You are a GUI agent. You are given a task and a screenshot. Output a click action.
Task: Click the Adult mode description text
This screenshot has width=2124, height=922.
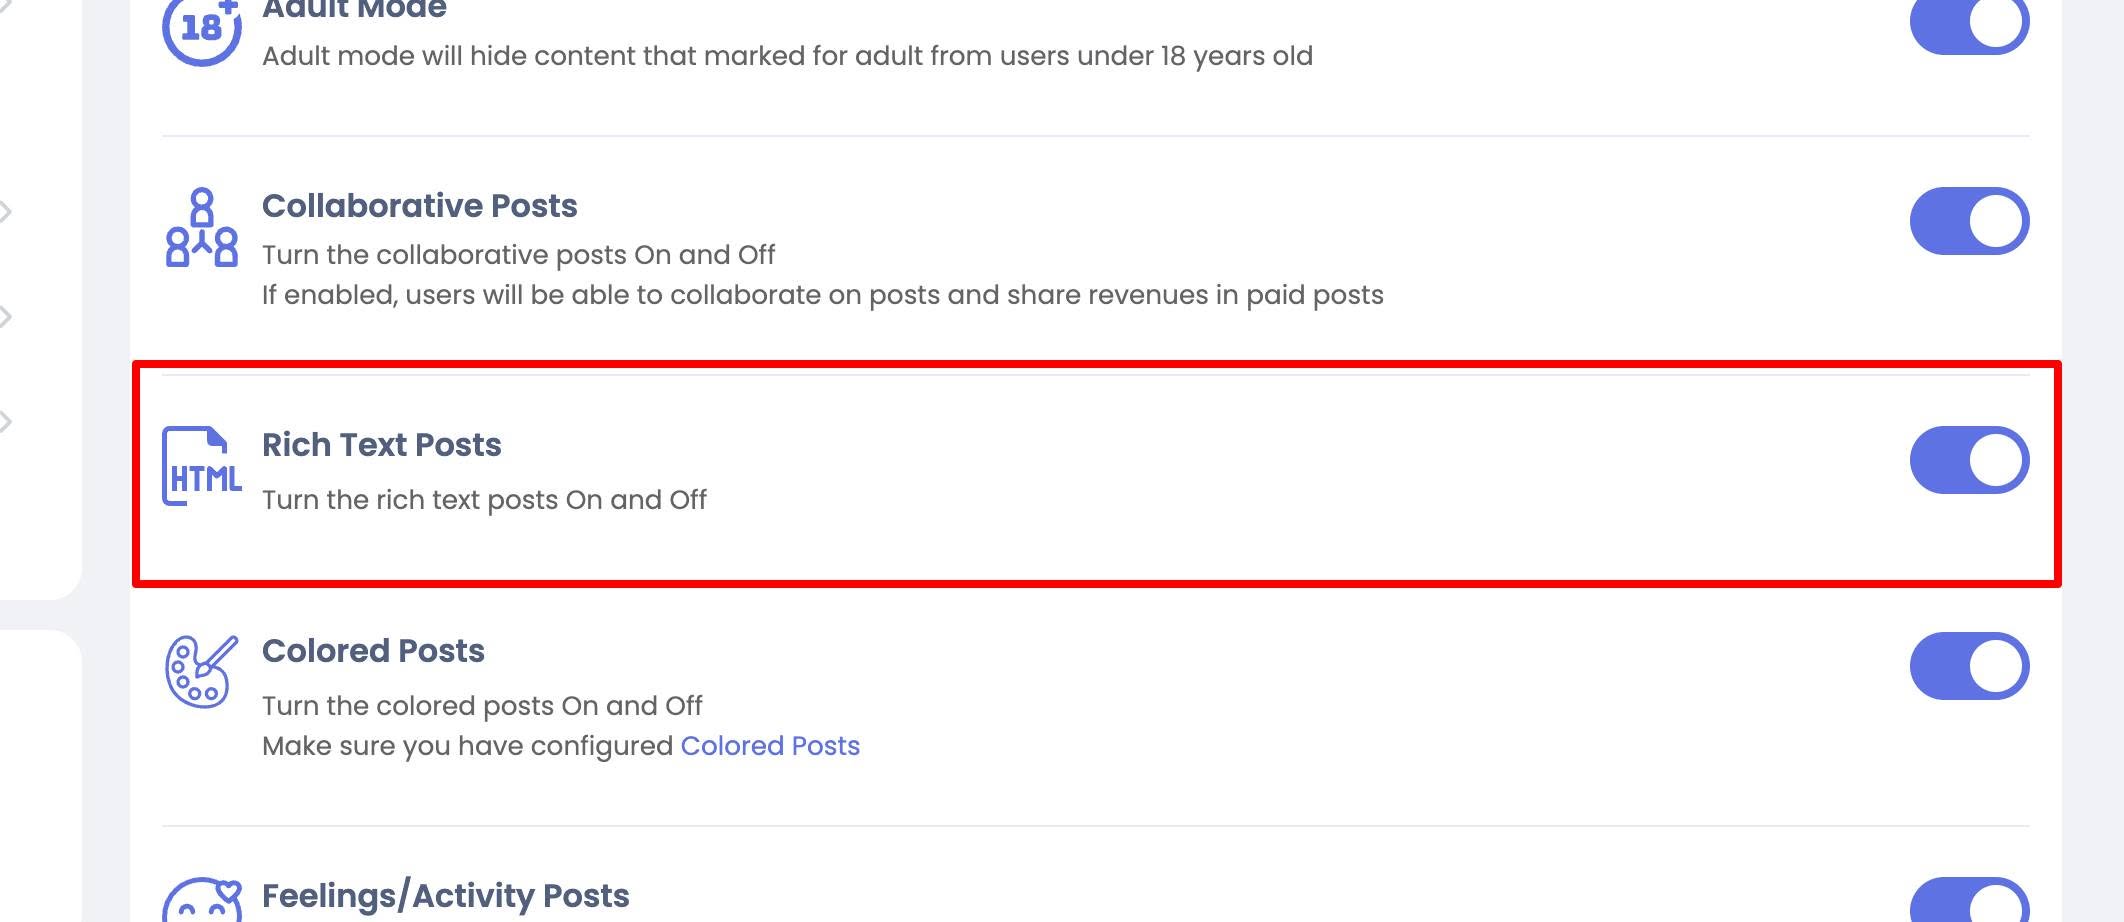point(787,56)
